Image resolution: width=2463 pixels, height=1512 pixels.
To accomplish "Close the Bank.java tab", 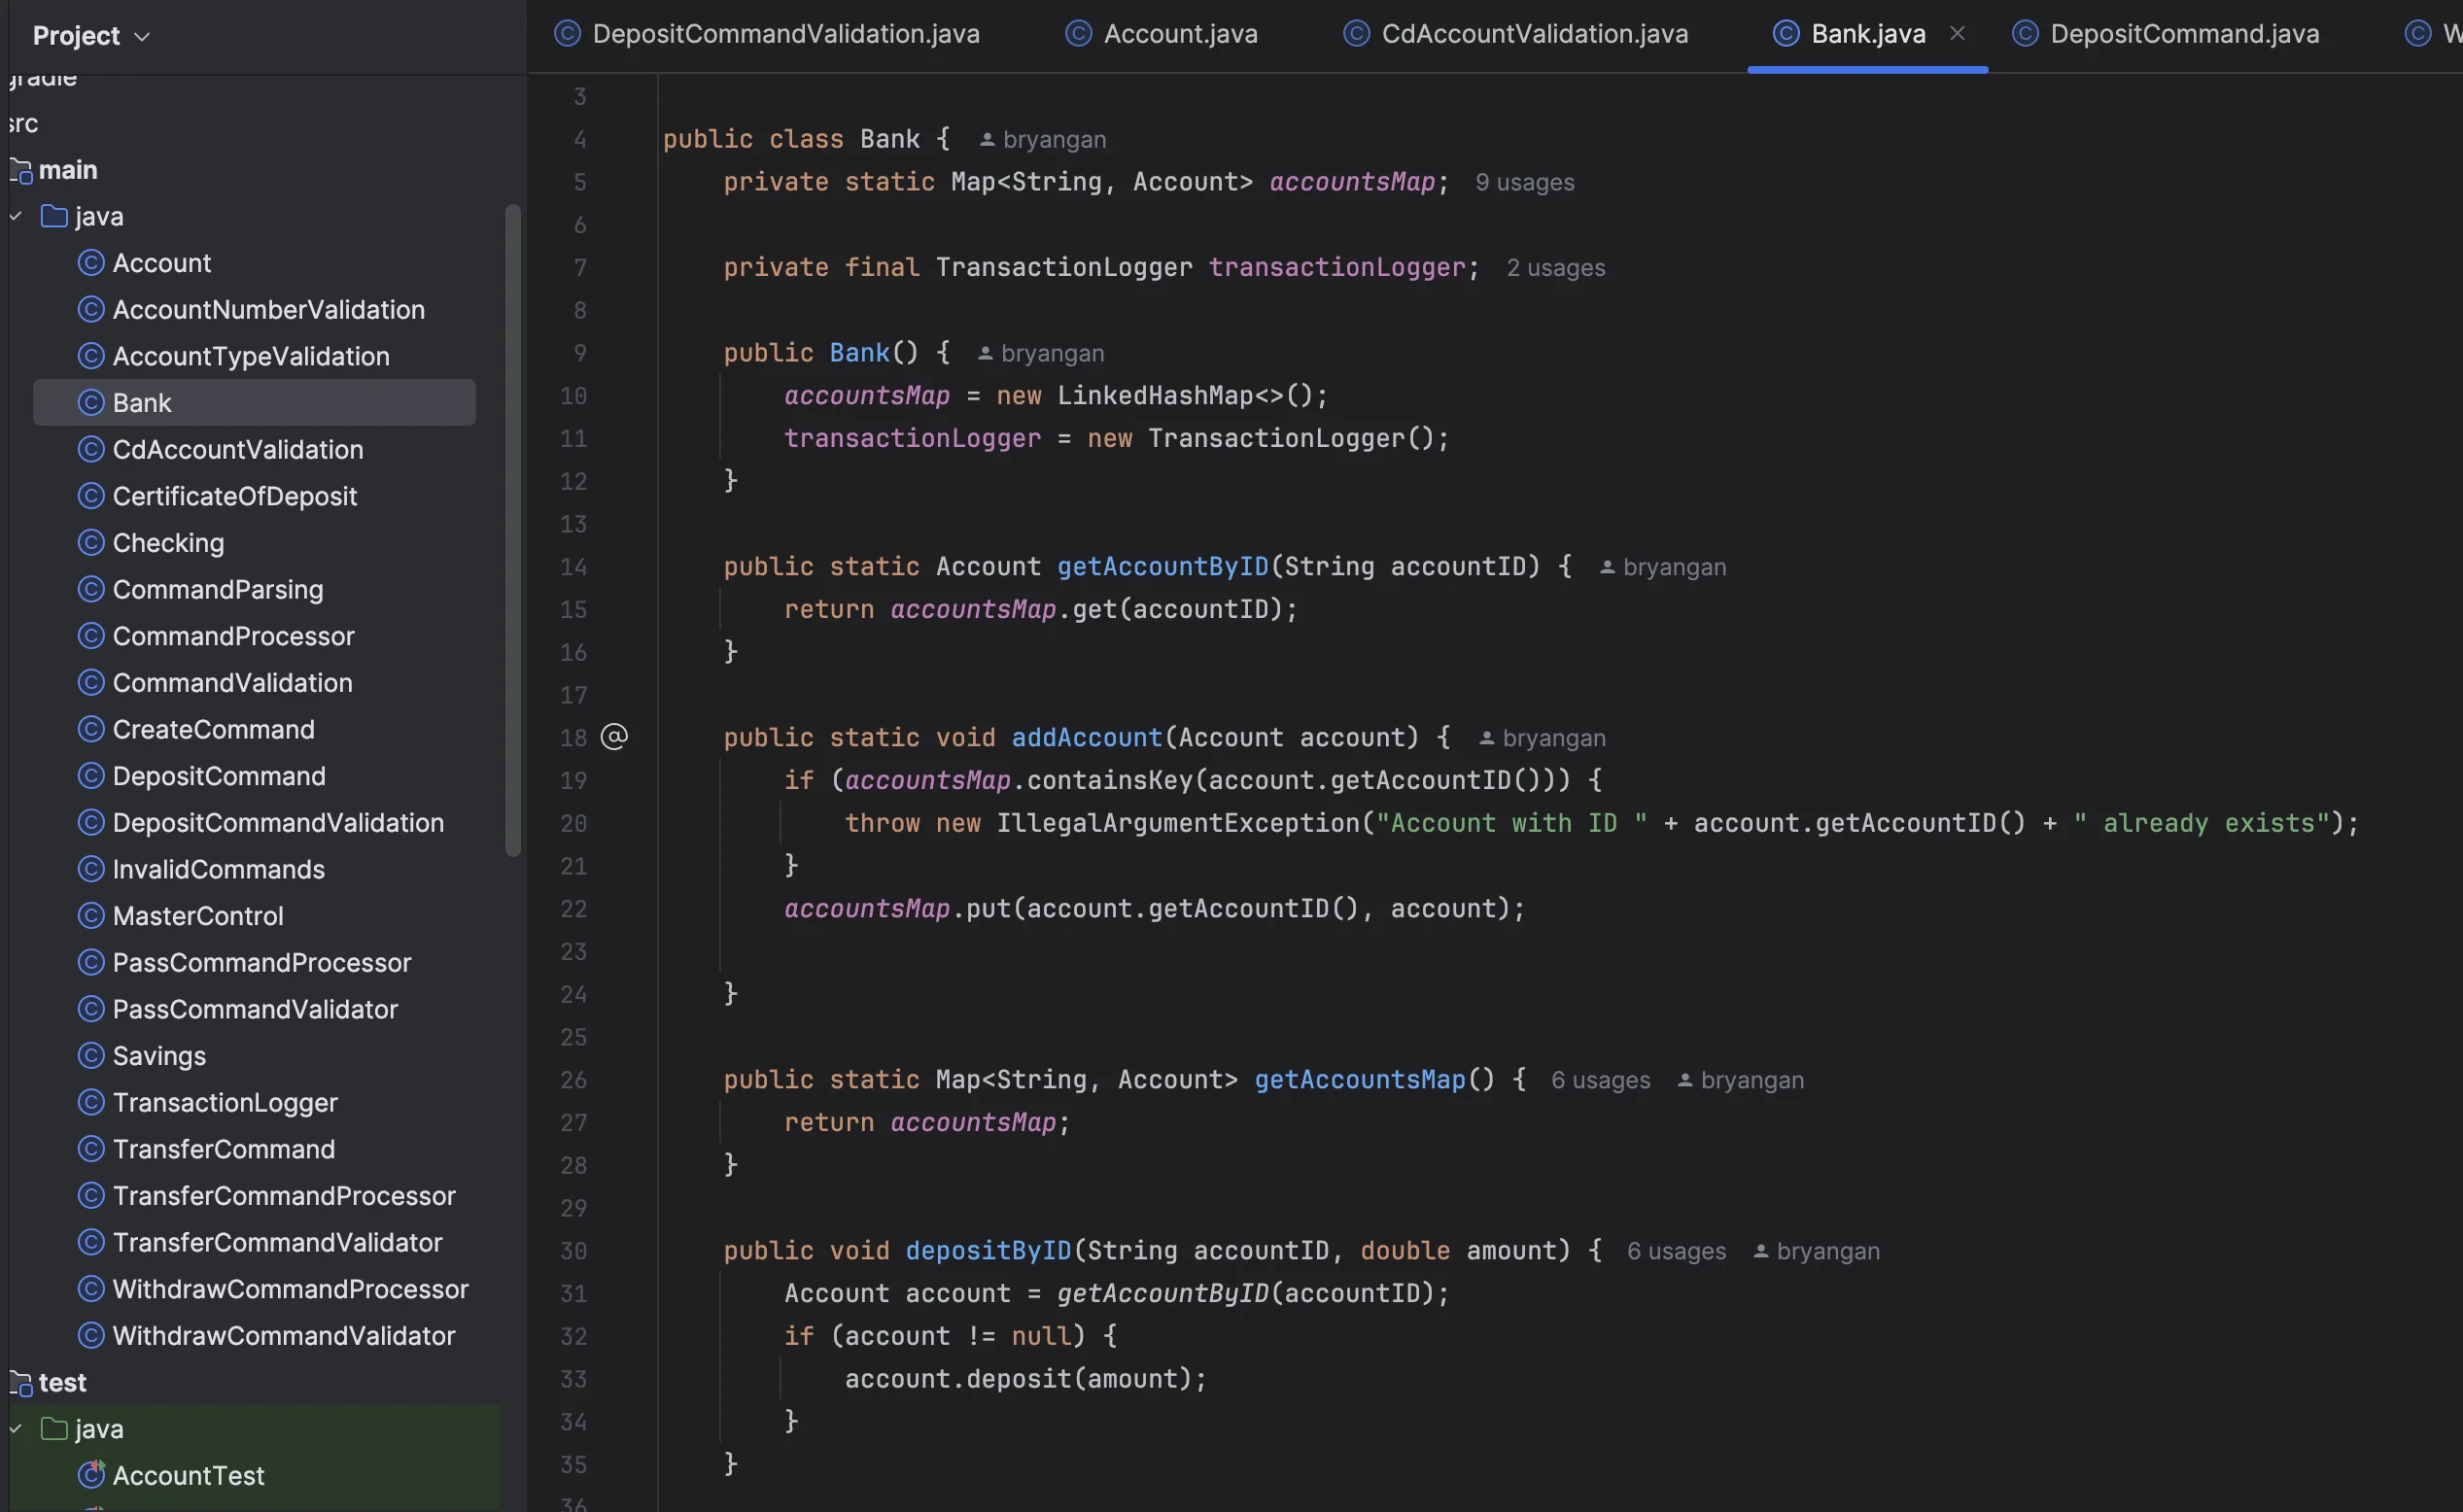I will [x=1957, y=34].
